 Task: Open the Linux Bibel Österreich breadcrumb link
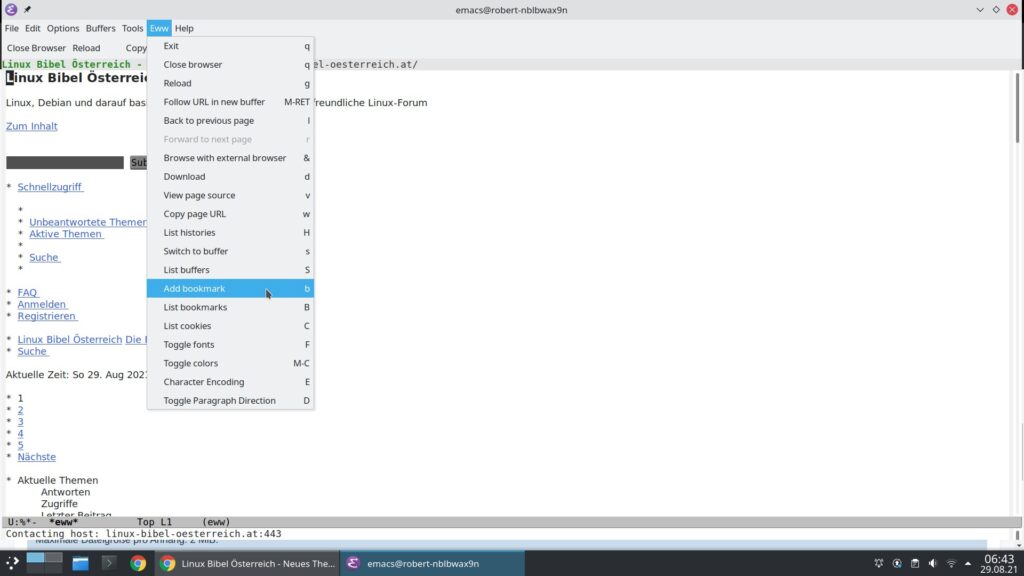(x=70, y=340)
